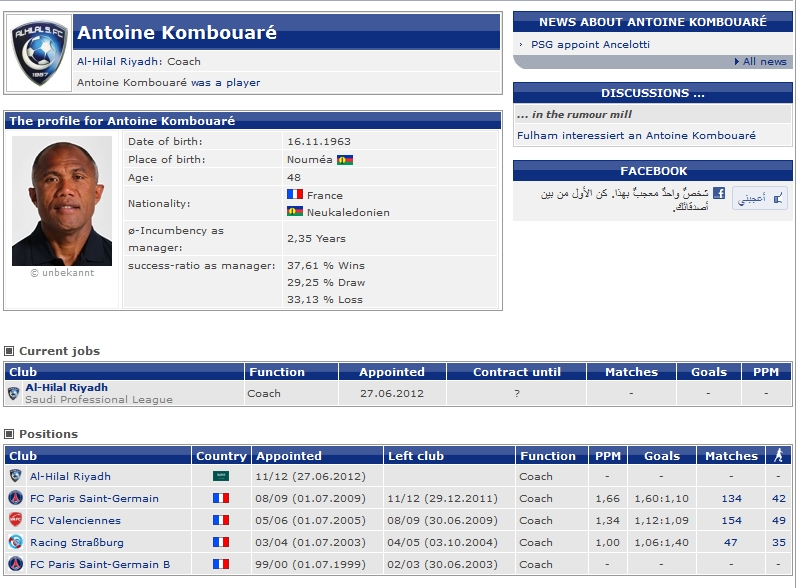Click the Left club column header
The width and height of the screenshot is (796, 588).
[x=449, y=455]
